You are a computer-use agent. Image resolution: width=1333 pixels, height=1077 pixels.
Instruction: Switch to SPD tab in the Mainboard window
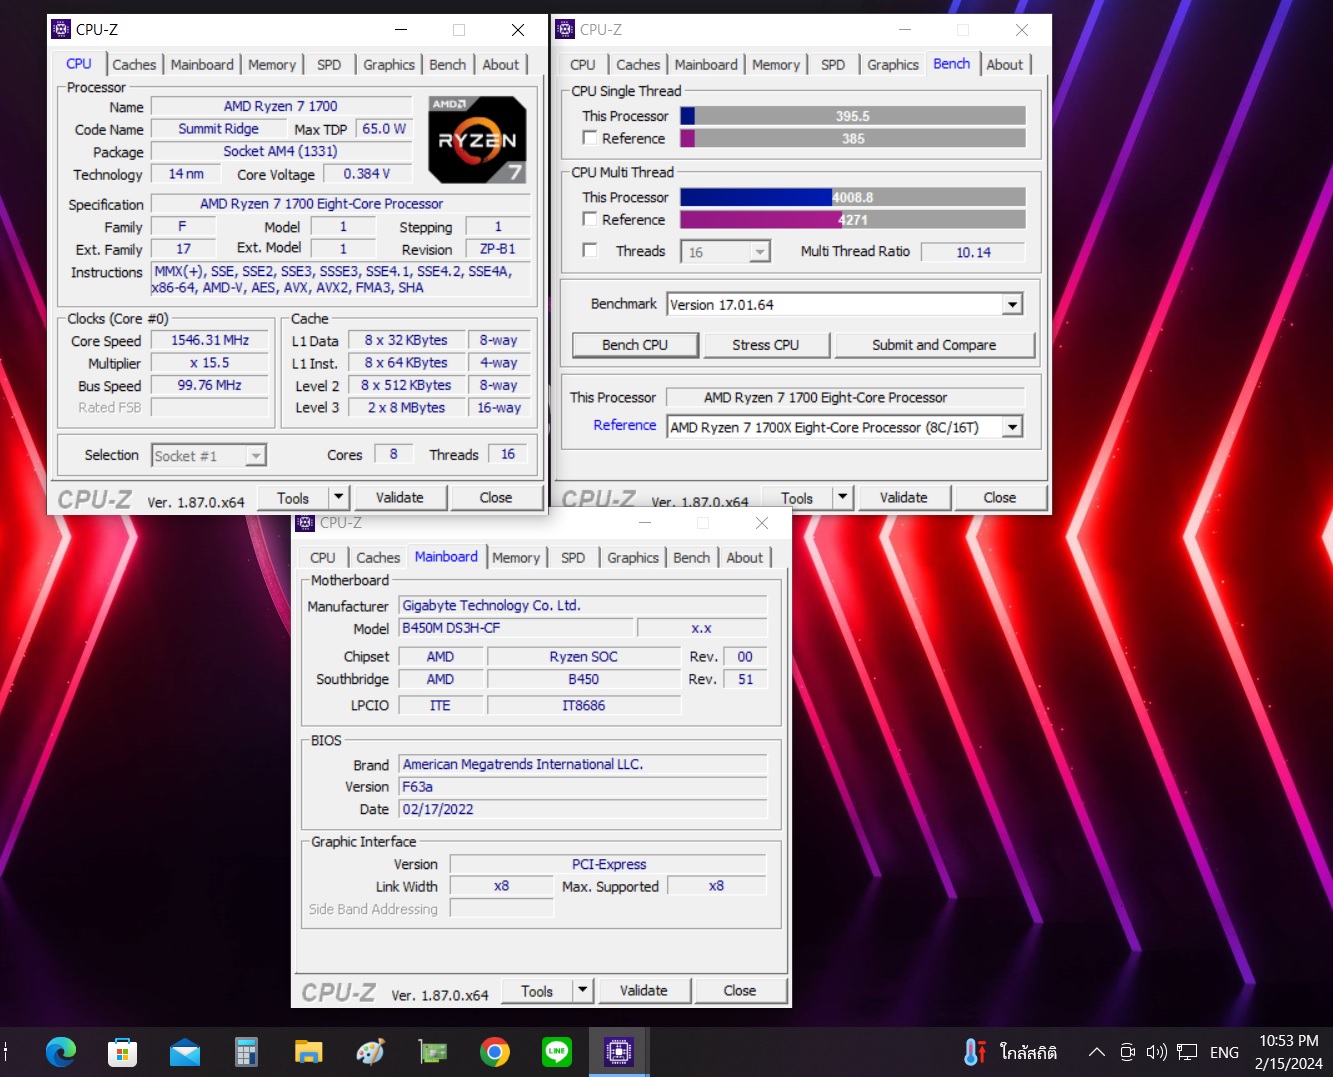coord(573,558)
